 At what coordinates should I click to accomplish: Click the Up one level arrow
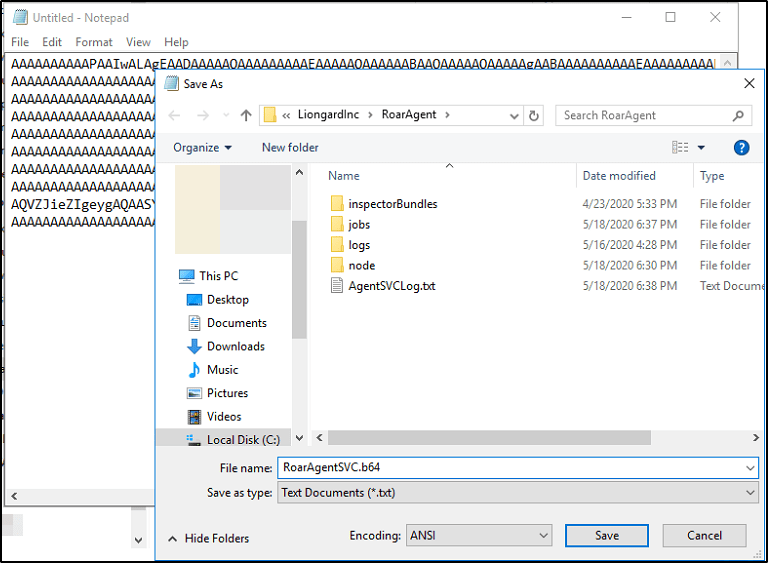[x=246, y=115]
